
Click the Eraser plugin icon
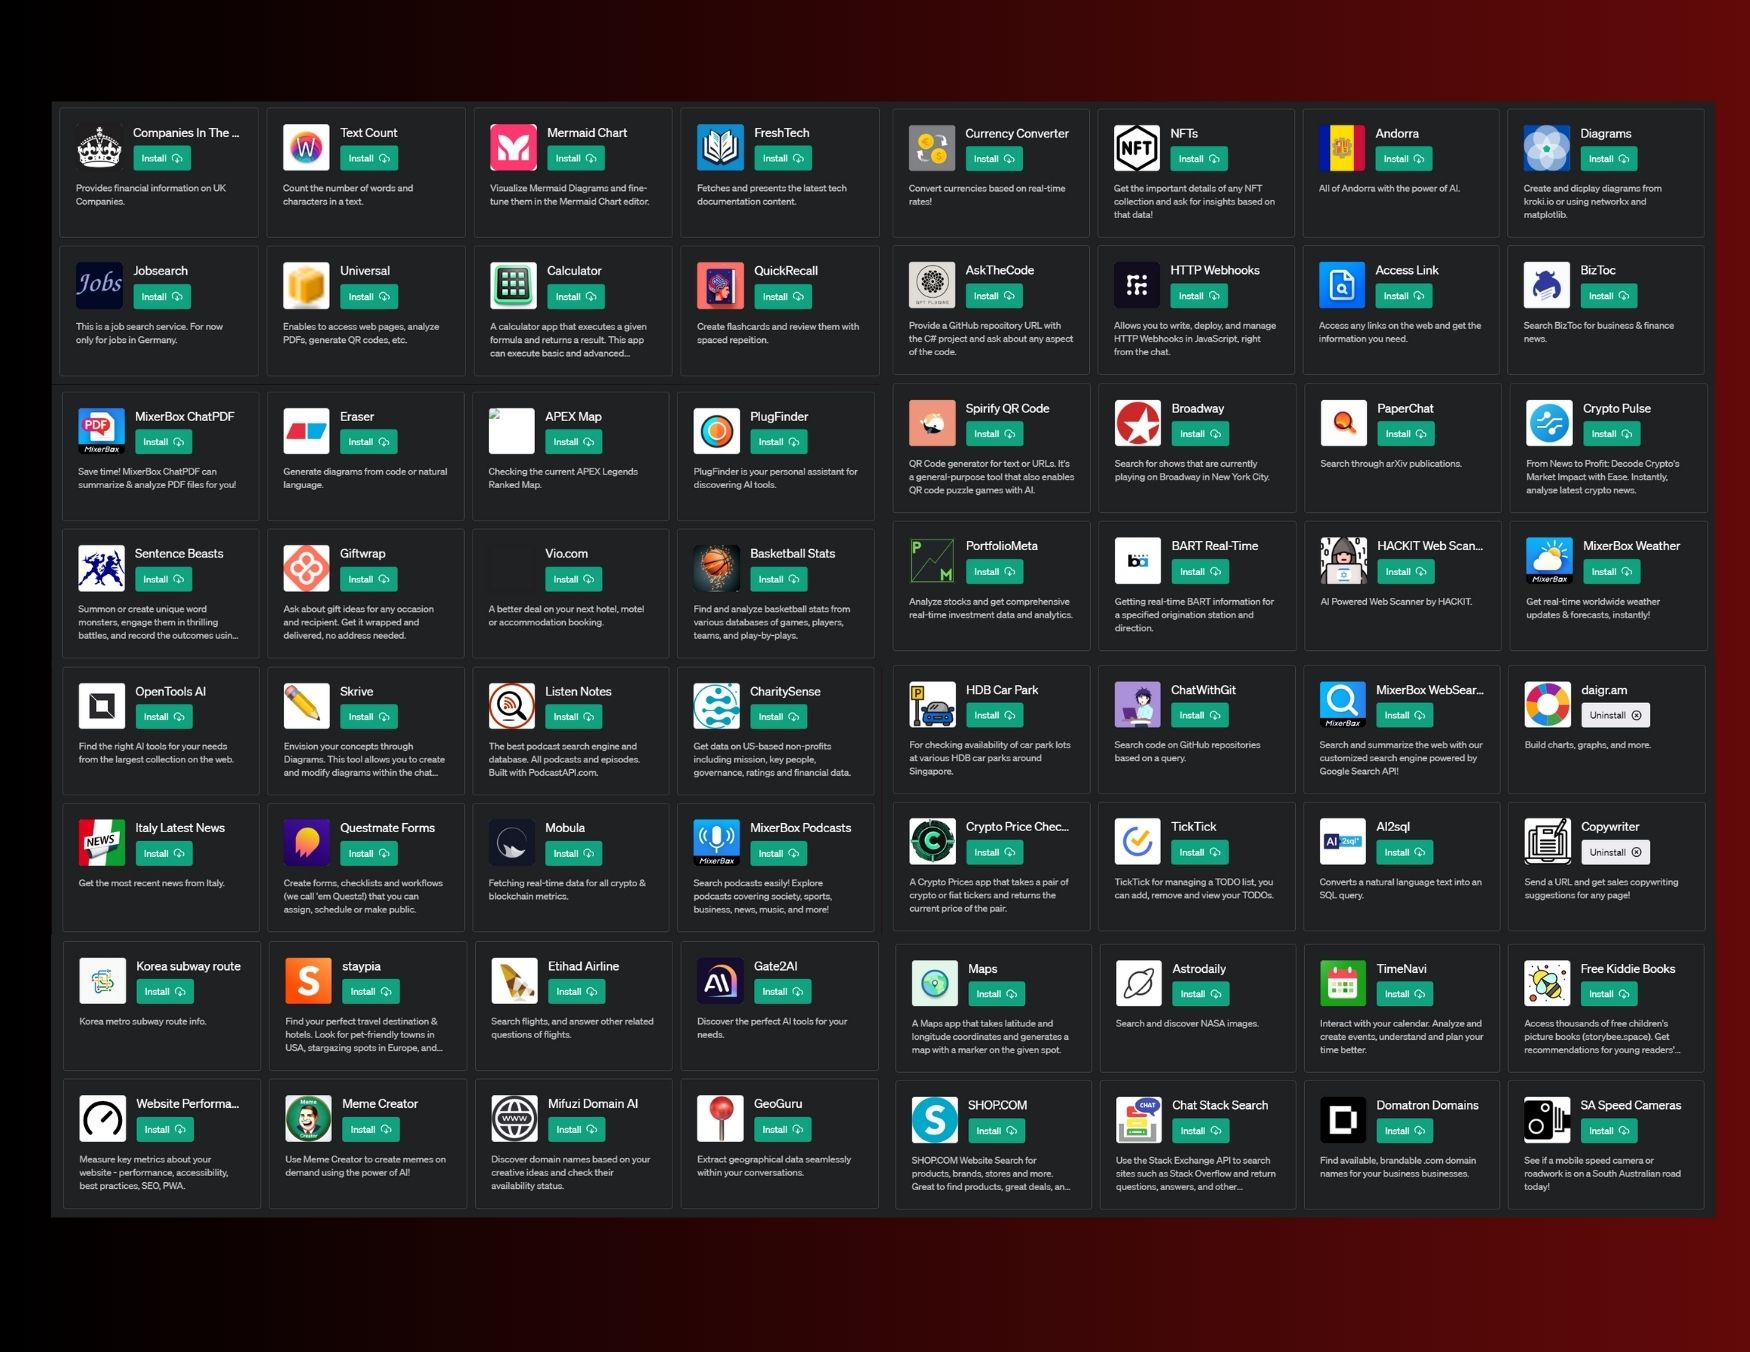[x=306, y=432]
